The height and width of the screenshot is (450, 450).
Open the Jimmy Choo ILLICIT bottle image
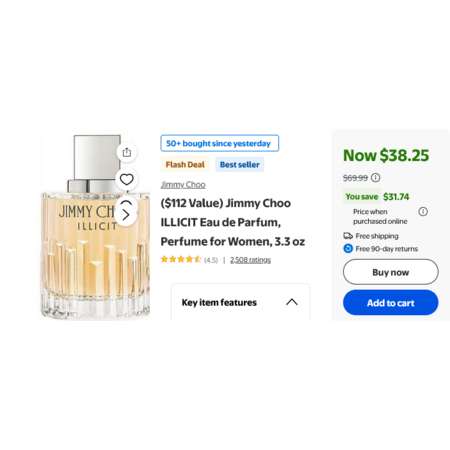(x=95, y=227)
